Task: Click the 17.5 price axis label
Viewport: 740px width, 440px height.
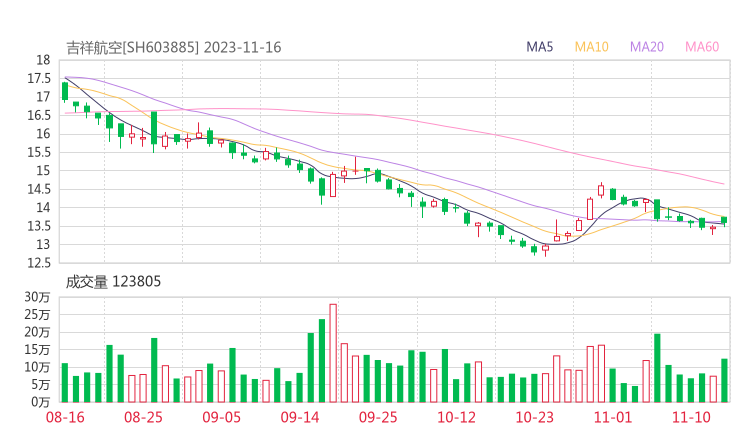Action: (39, 78)
